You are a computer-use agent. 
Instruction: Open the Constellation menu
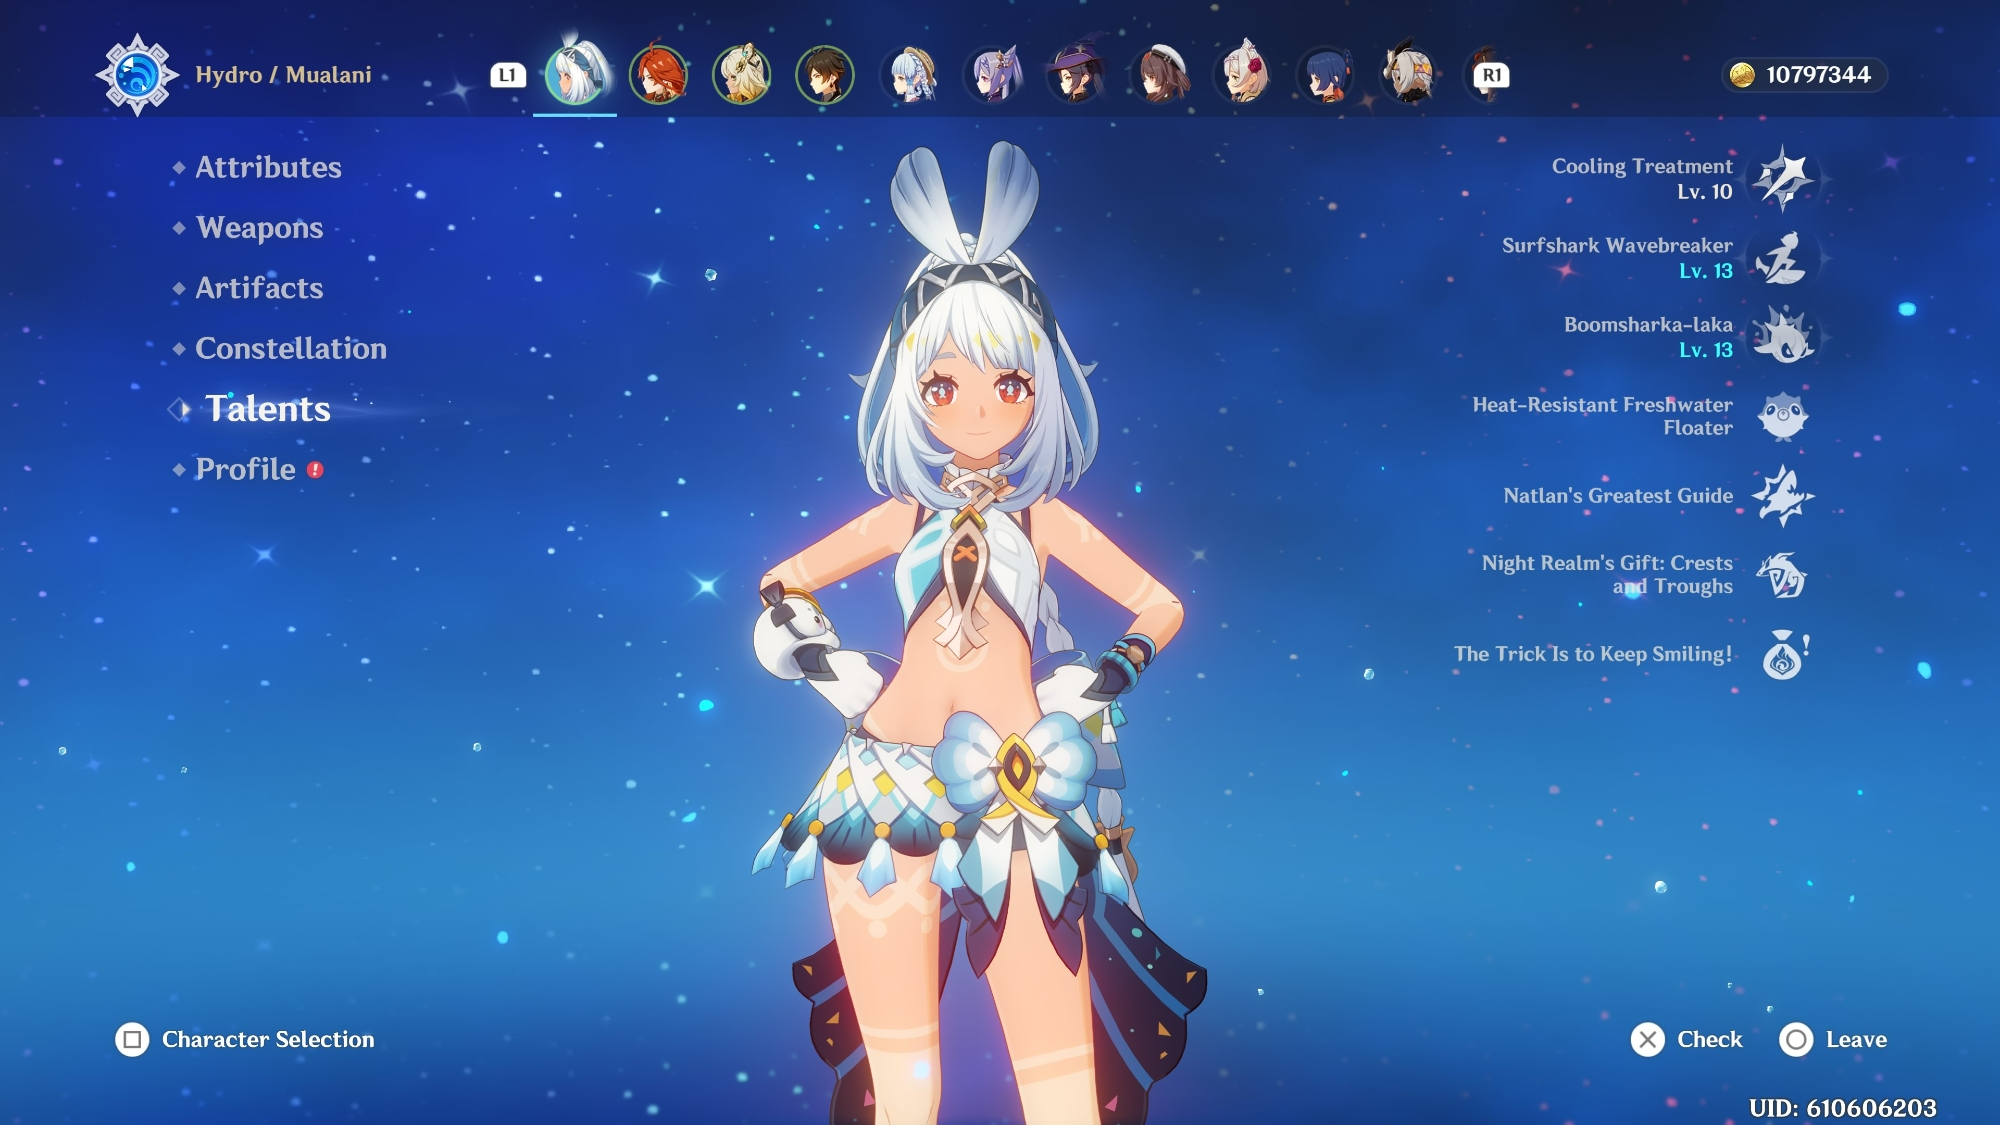[290, 348]
